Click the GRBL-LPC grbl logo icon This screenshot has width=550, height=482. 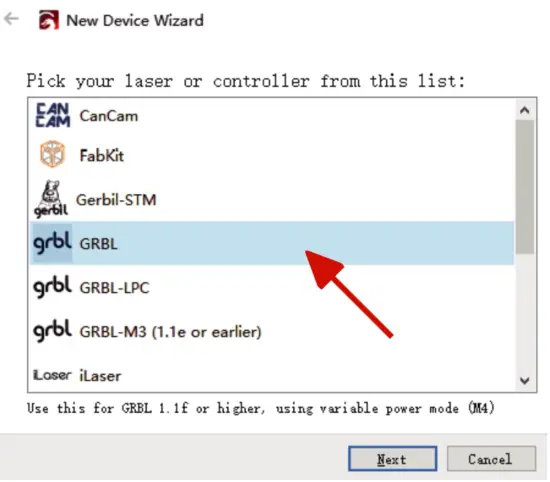(x=52, y=286)
